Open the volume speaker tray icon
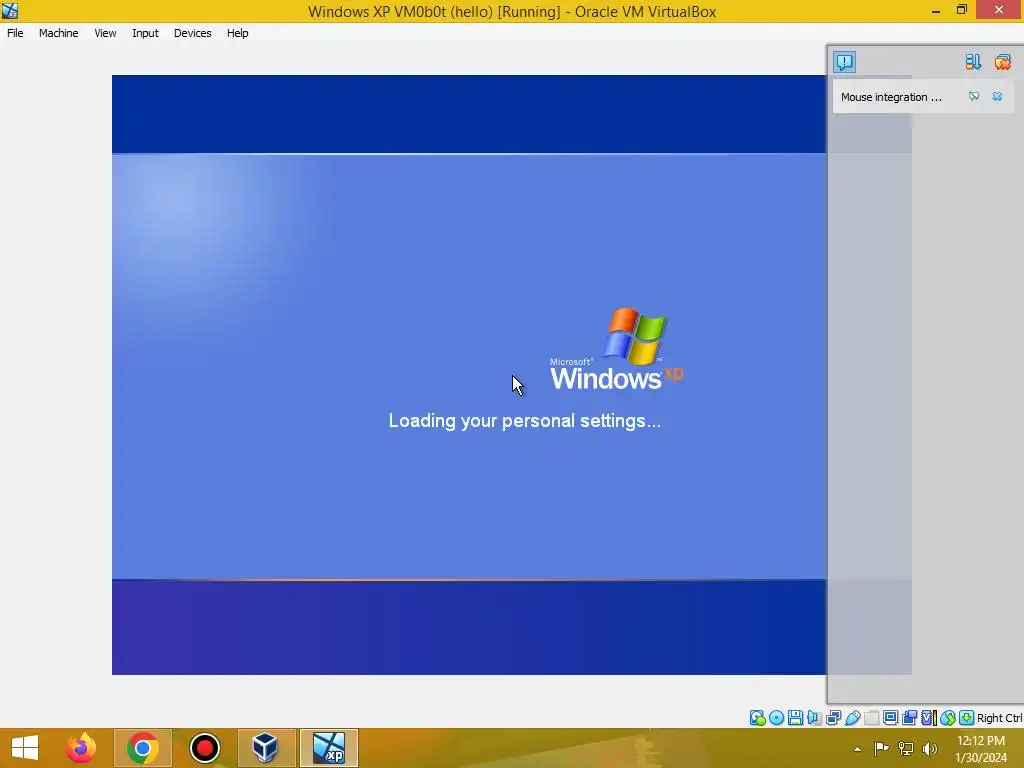Image resolution: width=1024 pixels, height=768 pixels. (930, 748)
